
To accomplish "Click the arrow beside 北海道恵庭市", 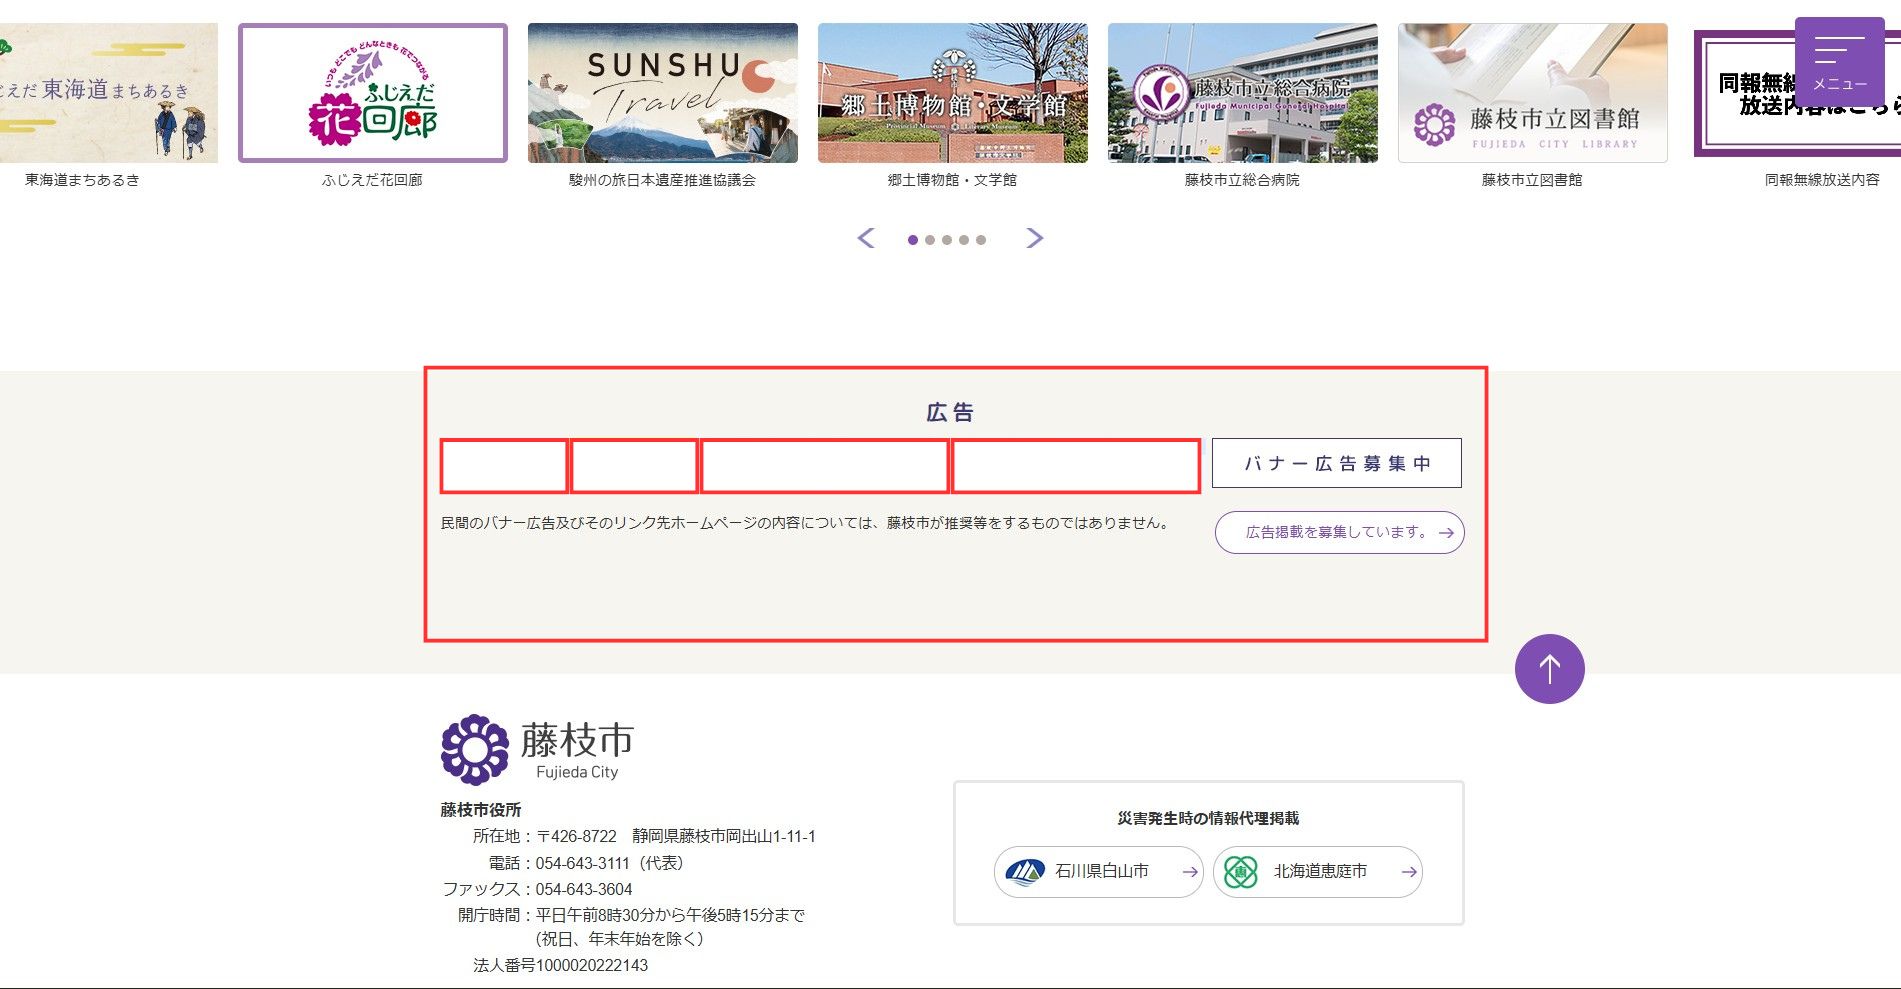I will coord(1409,872).
